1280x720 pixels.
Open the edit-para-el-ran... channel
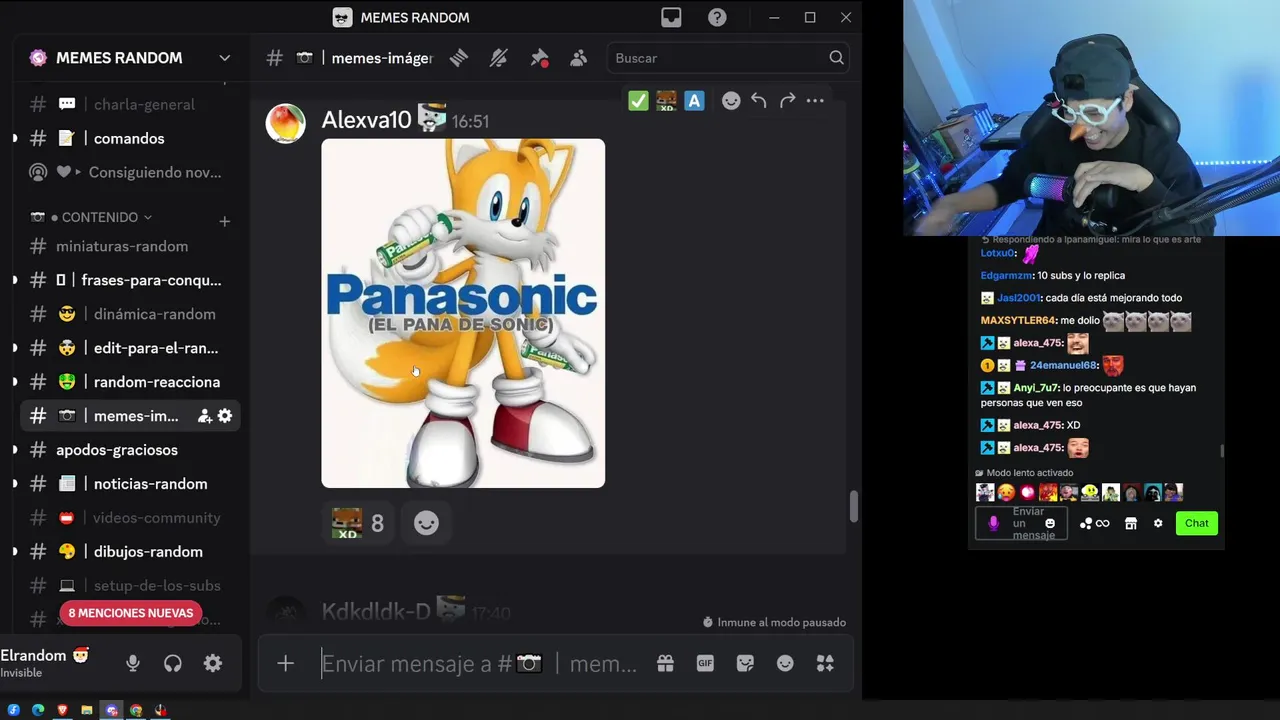pos(130,348)
